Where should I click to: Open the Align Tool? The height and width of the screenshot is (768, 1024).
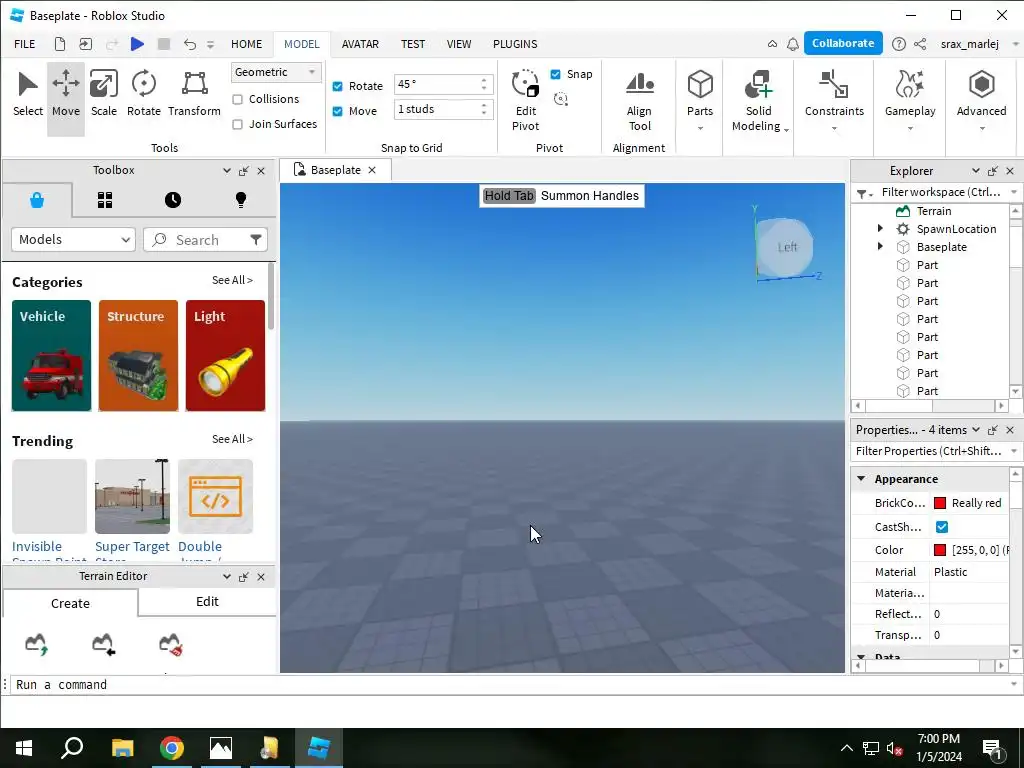(x=639, y=100)
